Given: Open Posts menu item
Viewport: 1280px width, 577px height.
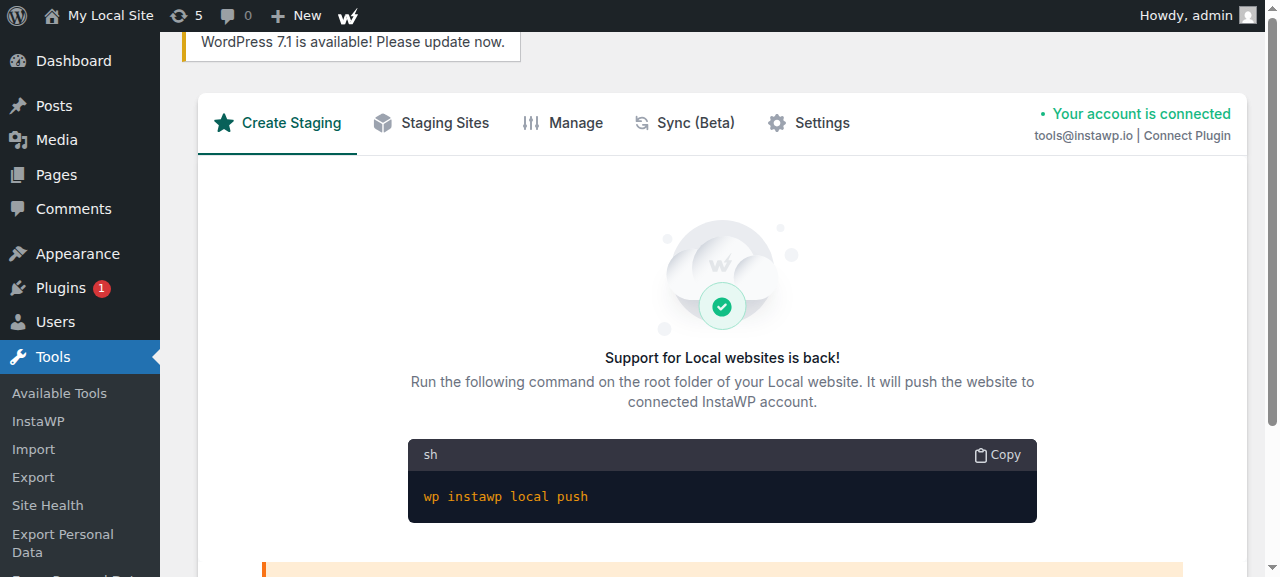Looking at the screenshot, I should click(80, 106).
